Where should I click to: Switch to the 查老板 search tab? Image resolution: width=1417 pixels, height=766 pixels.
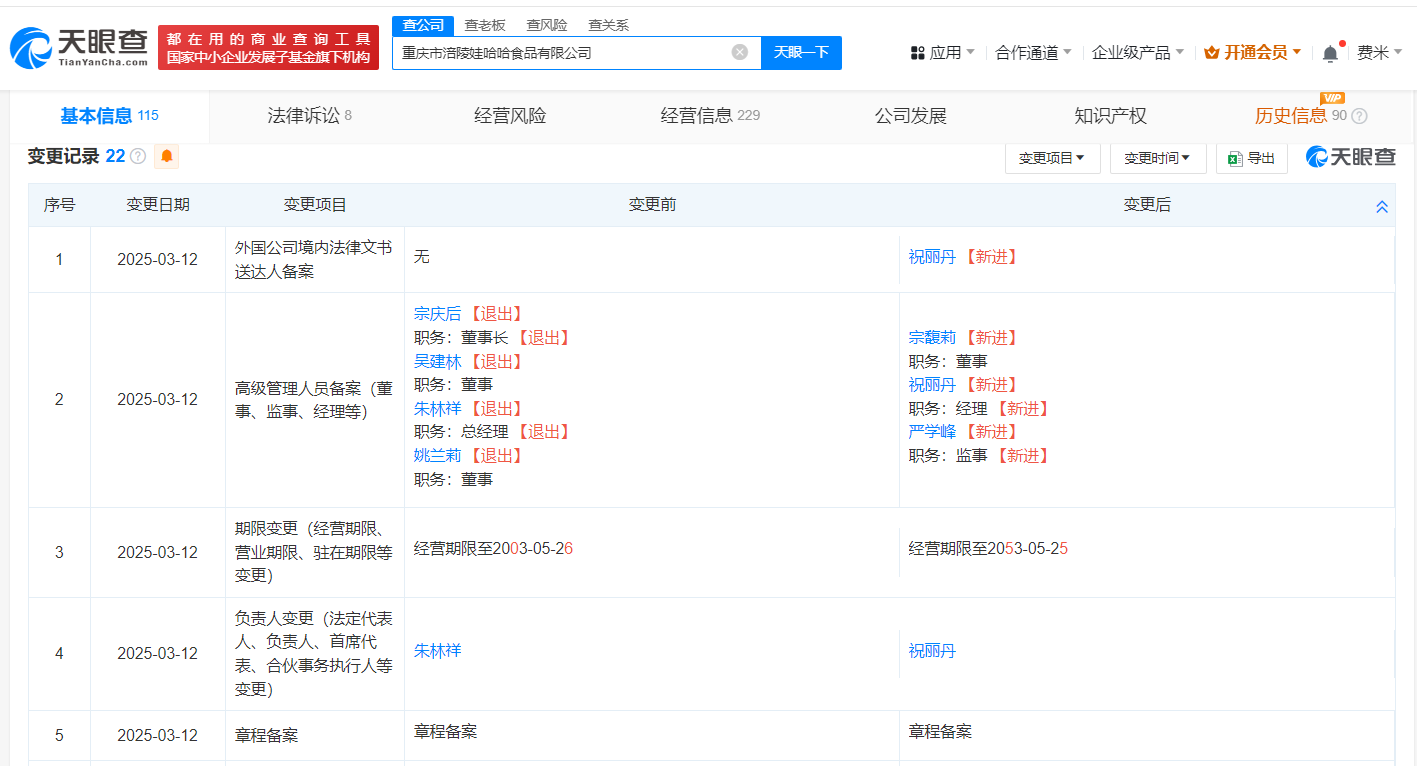tap(485, 25)
